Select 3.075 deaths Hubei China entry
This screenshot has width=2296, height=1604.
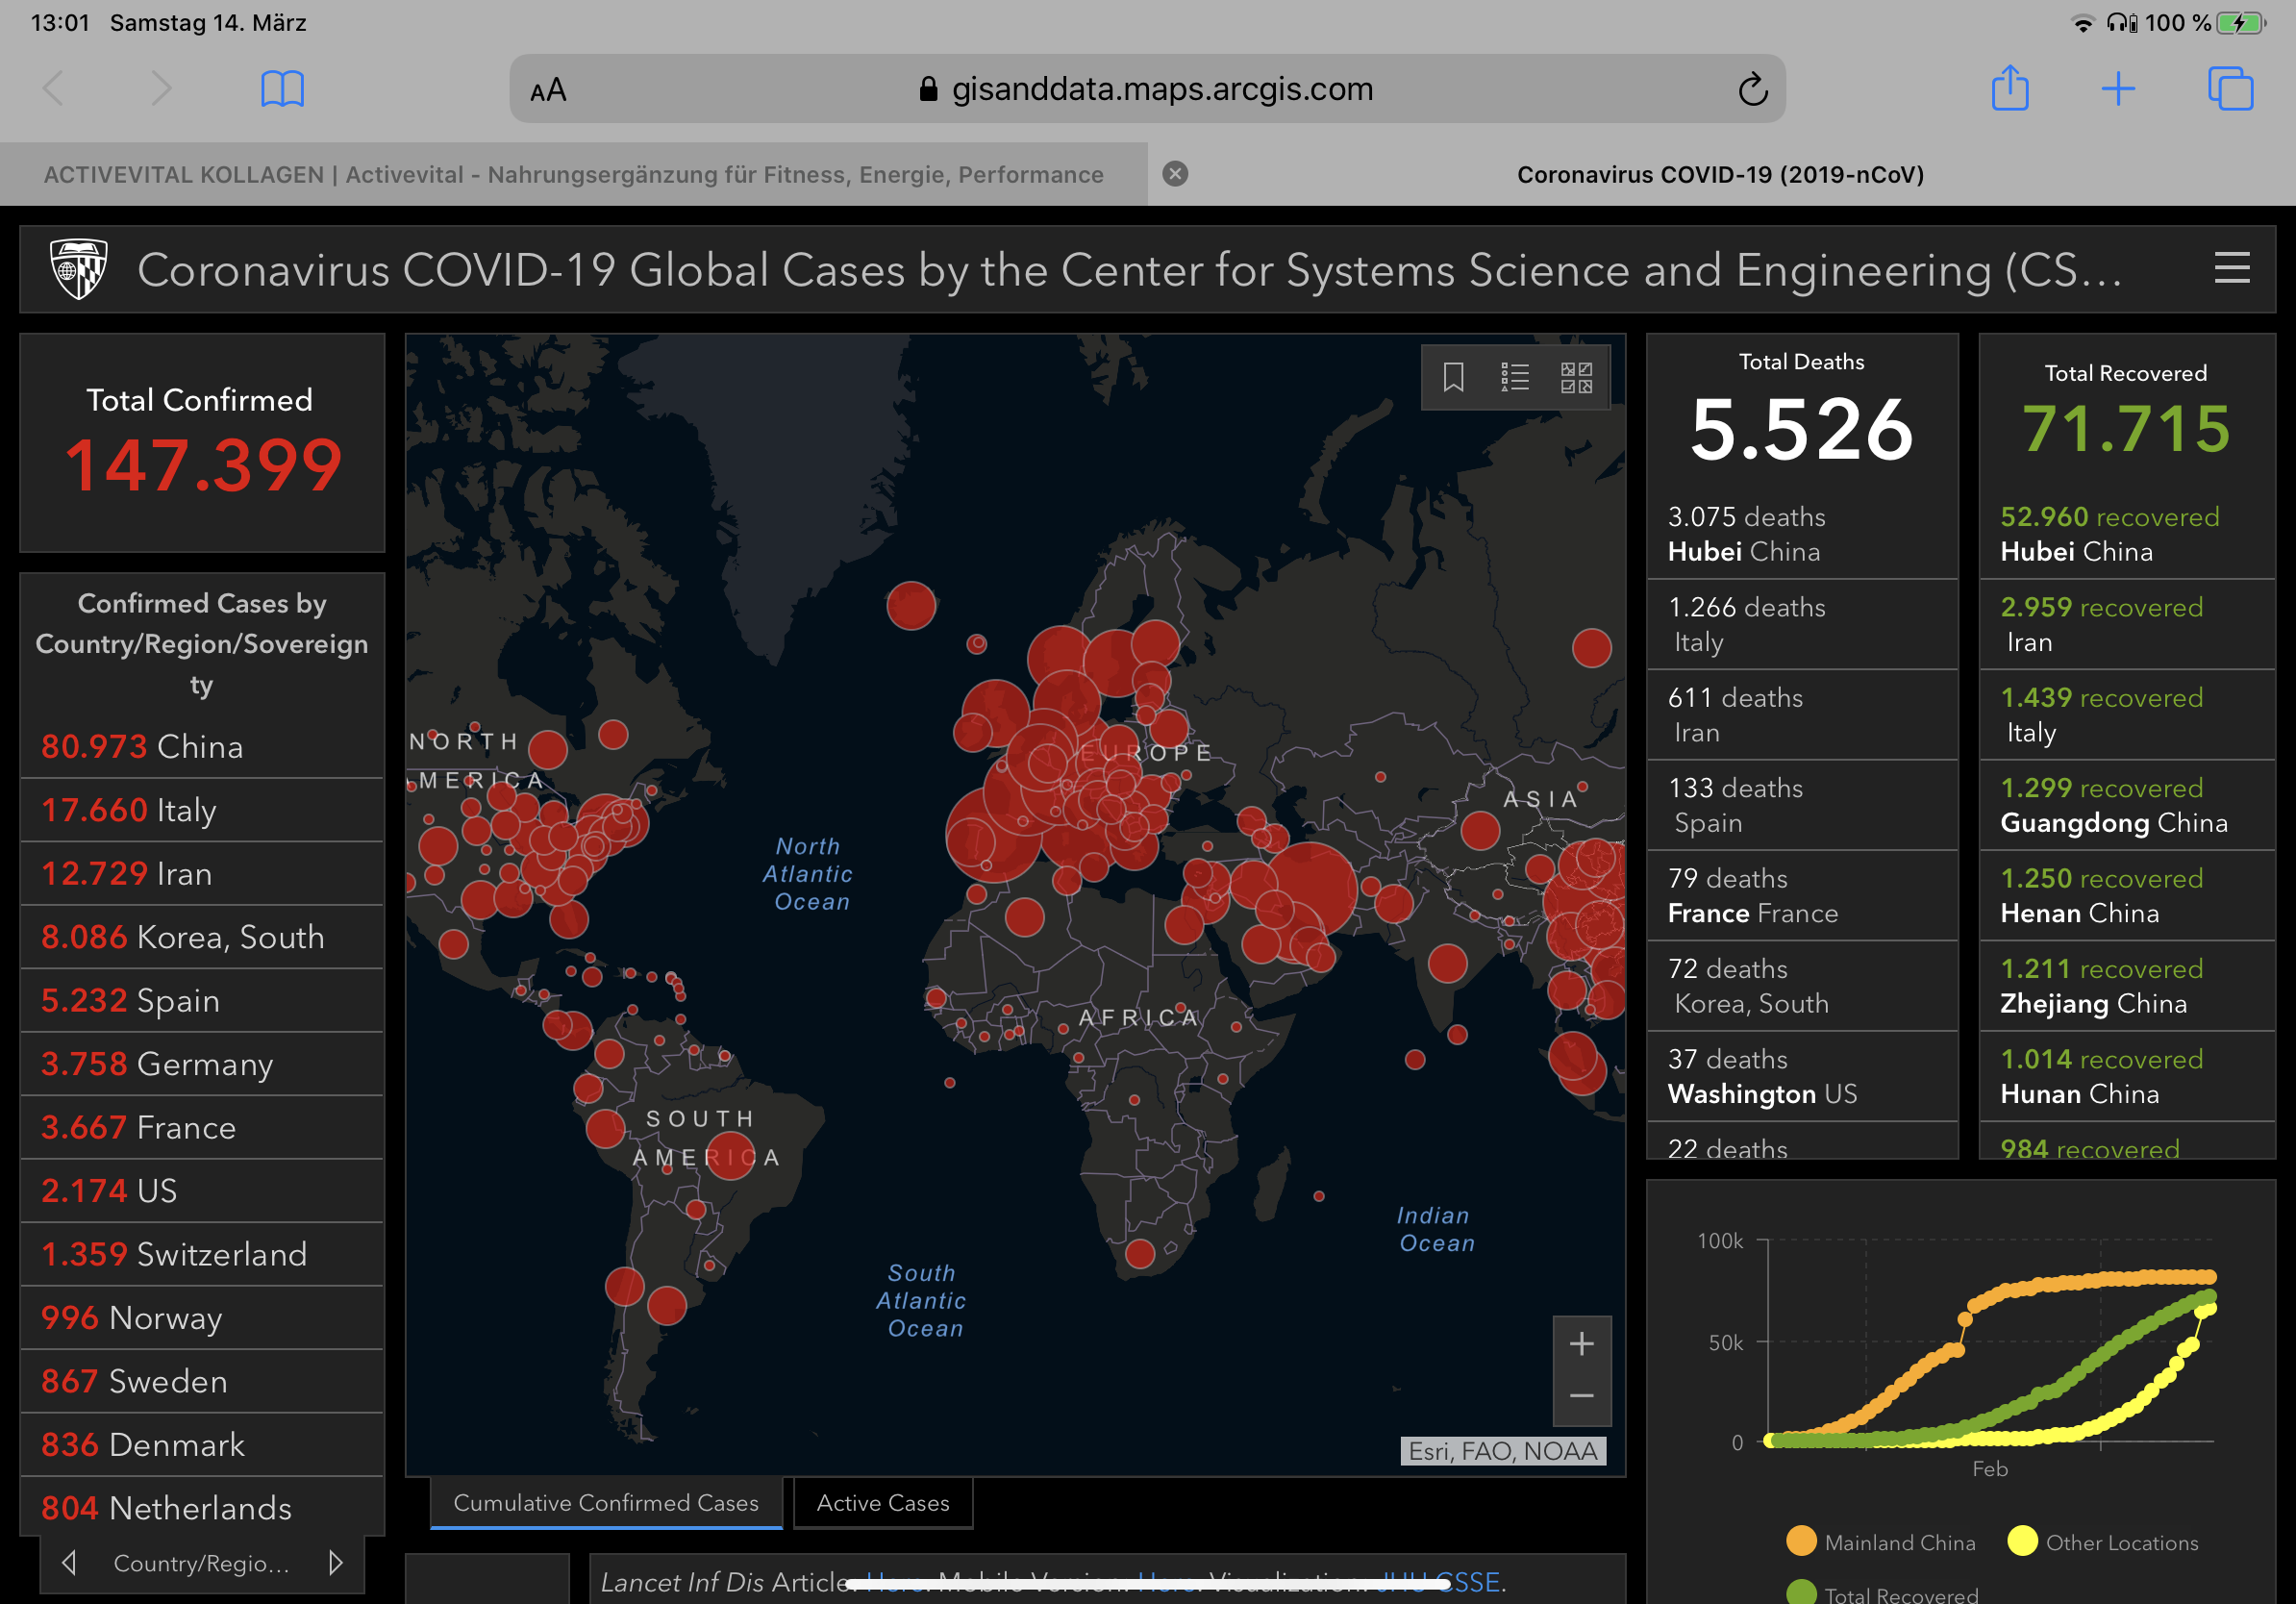(x=1802, y=534)
